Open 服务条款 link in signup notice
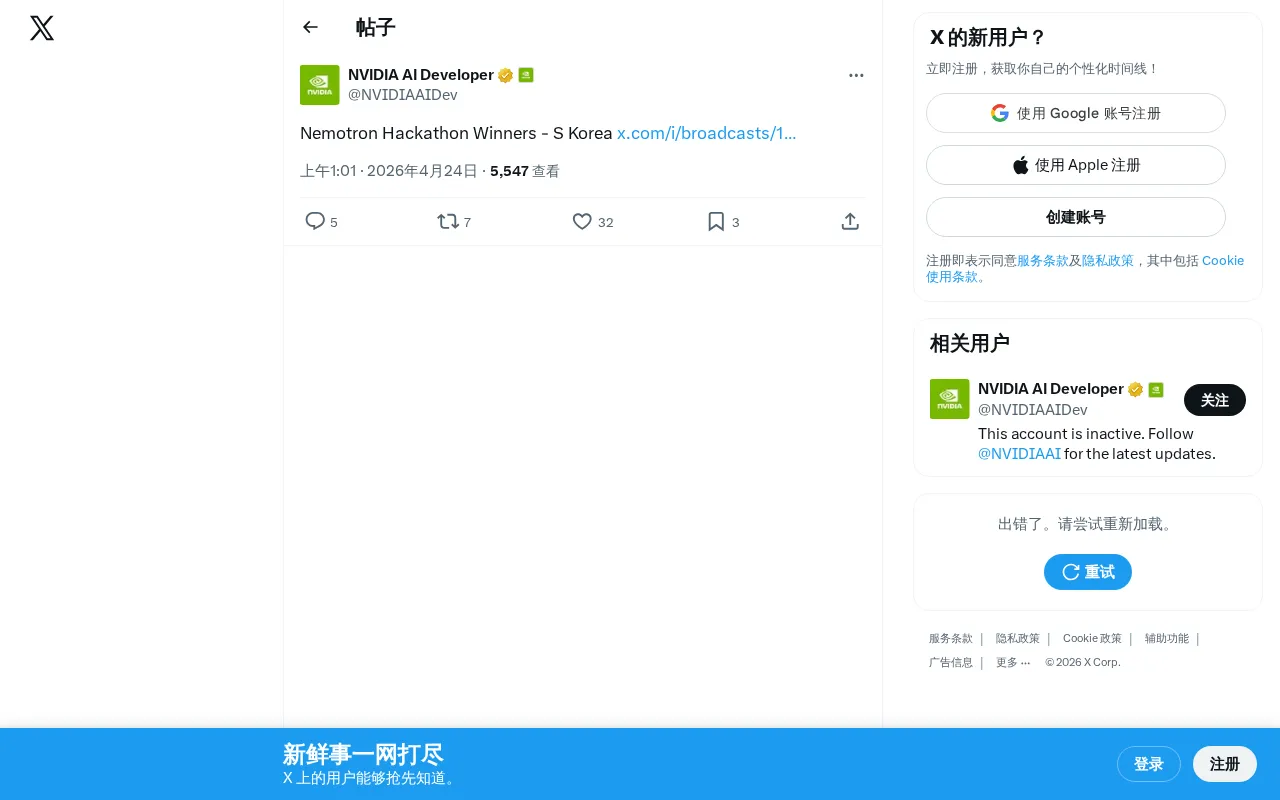1280x800 pixels. 1043,261
